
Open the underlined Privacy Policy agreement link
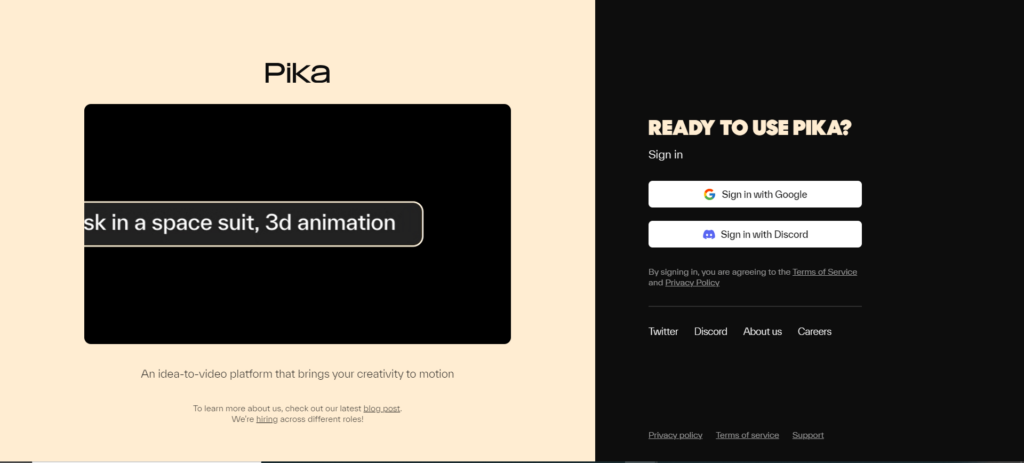coord(692,283)
